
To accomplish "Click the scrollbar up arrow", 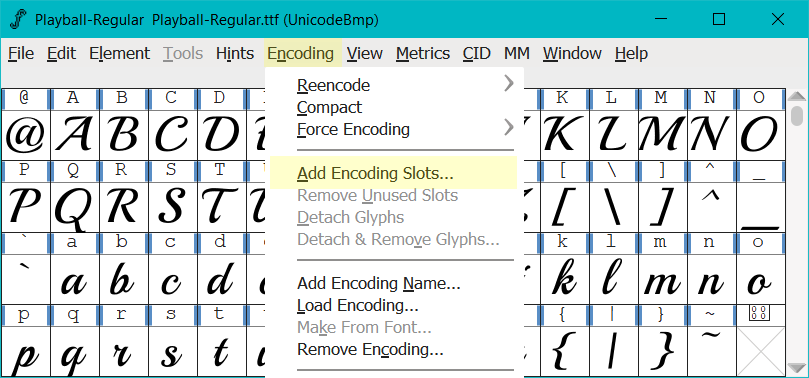I will [x=797, y=96].
